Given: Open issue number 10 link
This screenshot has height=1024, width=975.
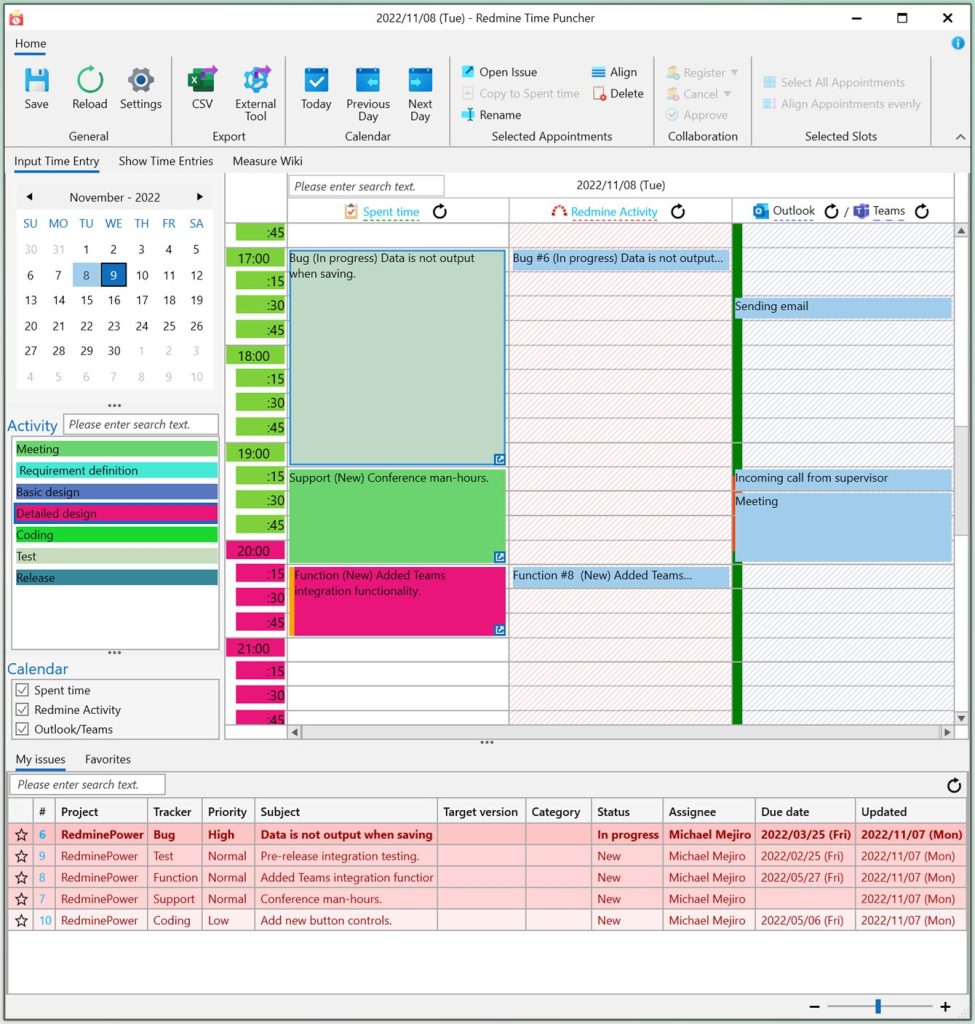Looking at the screenshot, I should tap(45, 921).
